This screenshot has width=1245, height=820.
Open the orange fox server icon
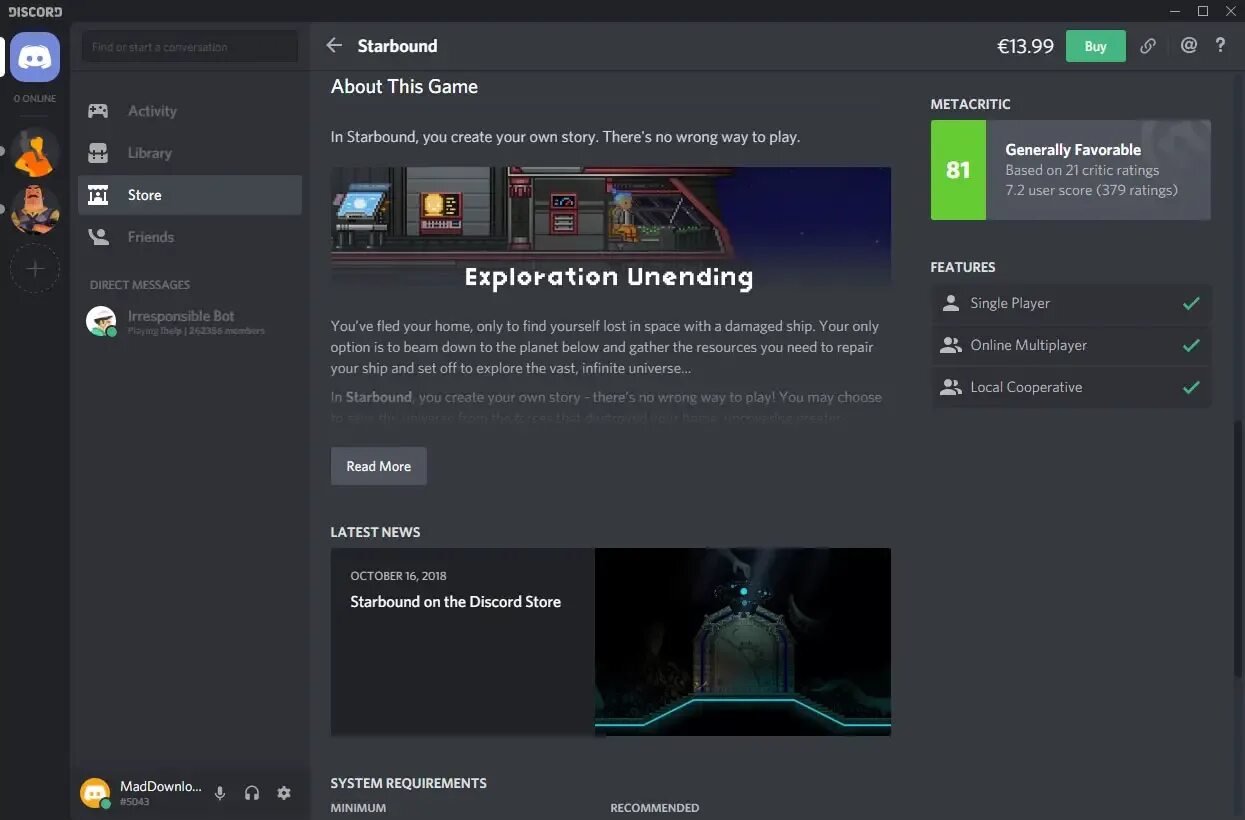pos(35,153)
